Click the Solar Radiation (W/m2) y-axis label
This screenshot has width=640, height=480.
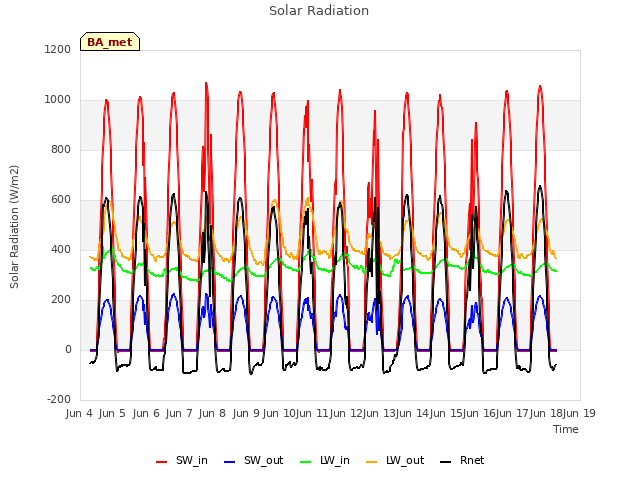click(14, 227)
